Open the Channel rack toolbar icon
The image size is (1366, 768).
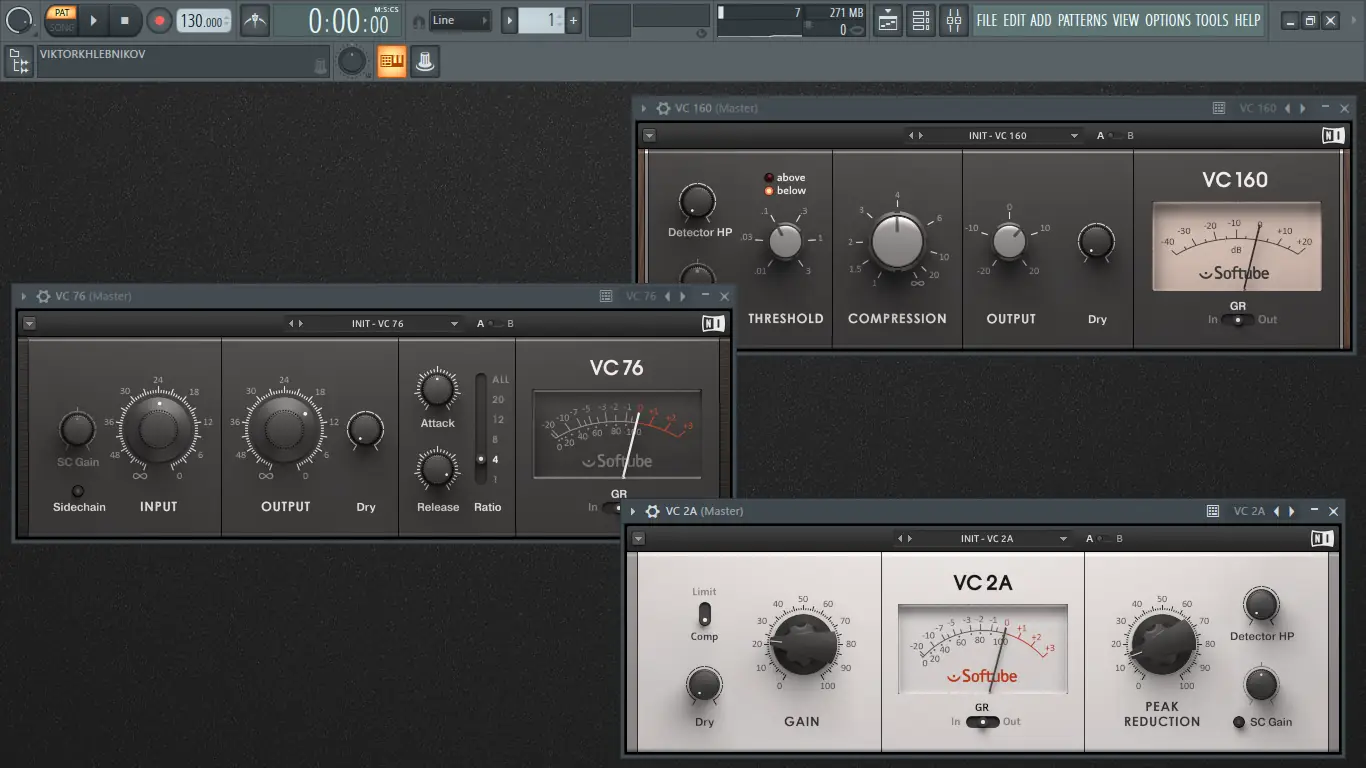tap(921, 19)
